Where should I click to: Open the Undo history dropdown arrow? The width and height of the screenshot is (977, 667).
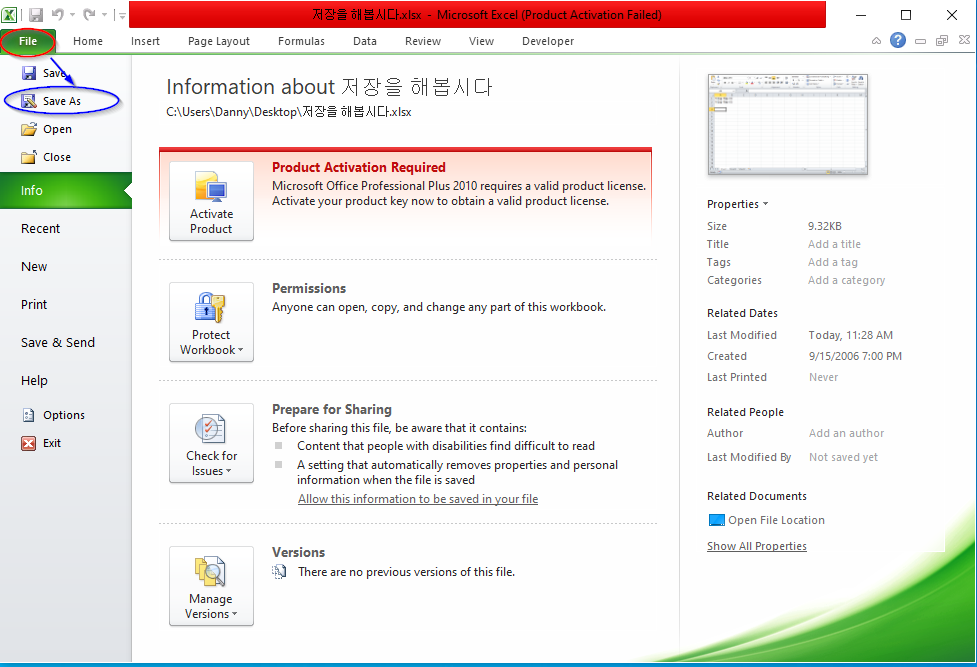pos(72,14)
